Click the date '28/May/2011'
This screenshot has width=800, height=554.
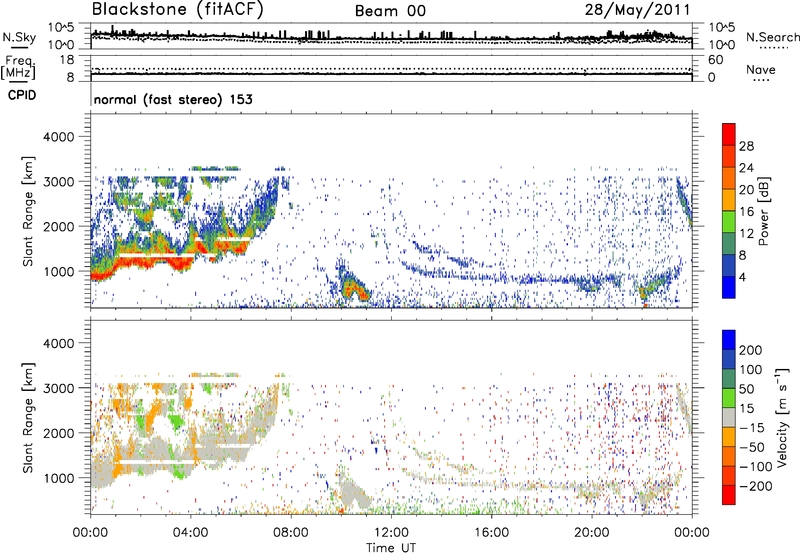click(637, 10)
